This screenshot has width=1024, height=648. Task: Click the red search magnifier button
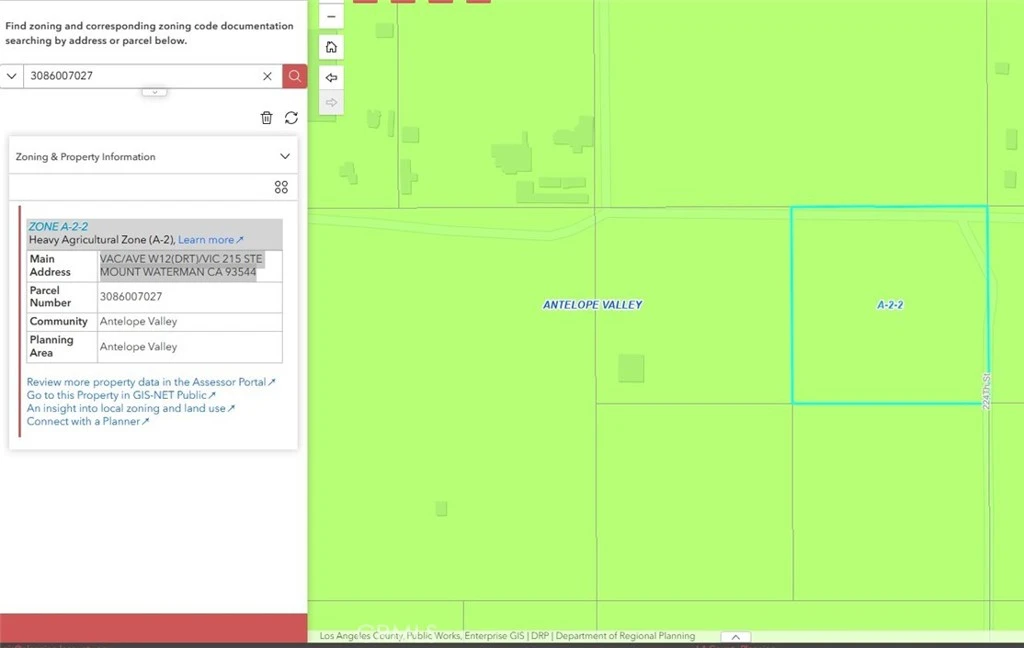pos(295,76)
